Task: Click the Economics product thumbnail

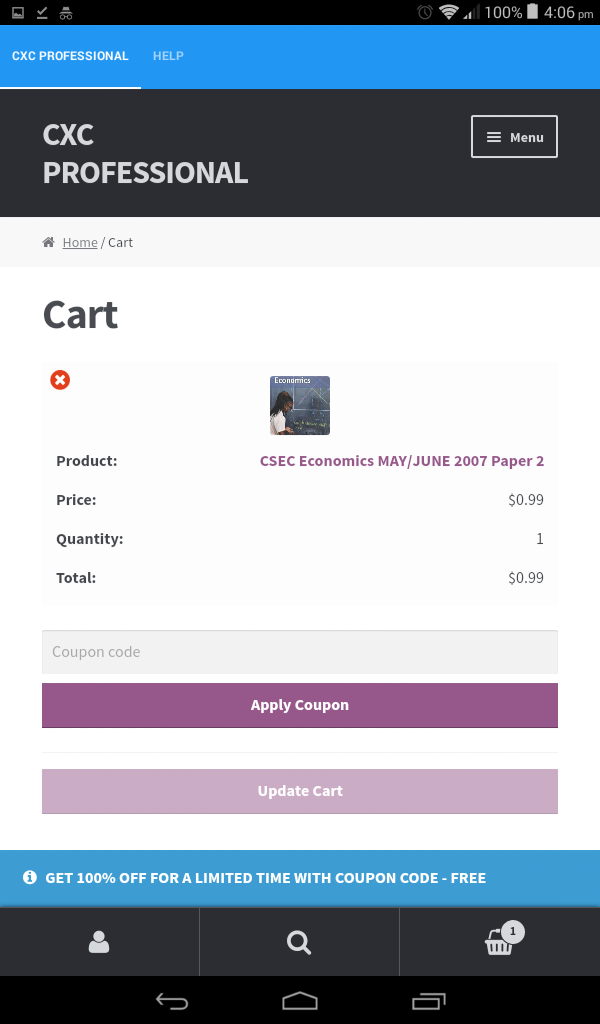Action: click(x=300, y=405)
